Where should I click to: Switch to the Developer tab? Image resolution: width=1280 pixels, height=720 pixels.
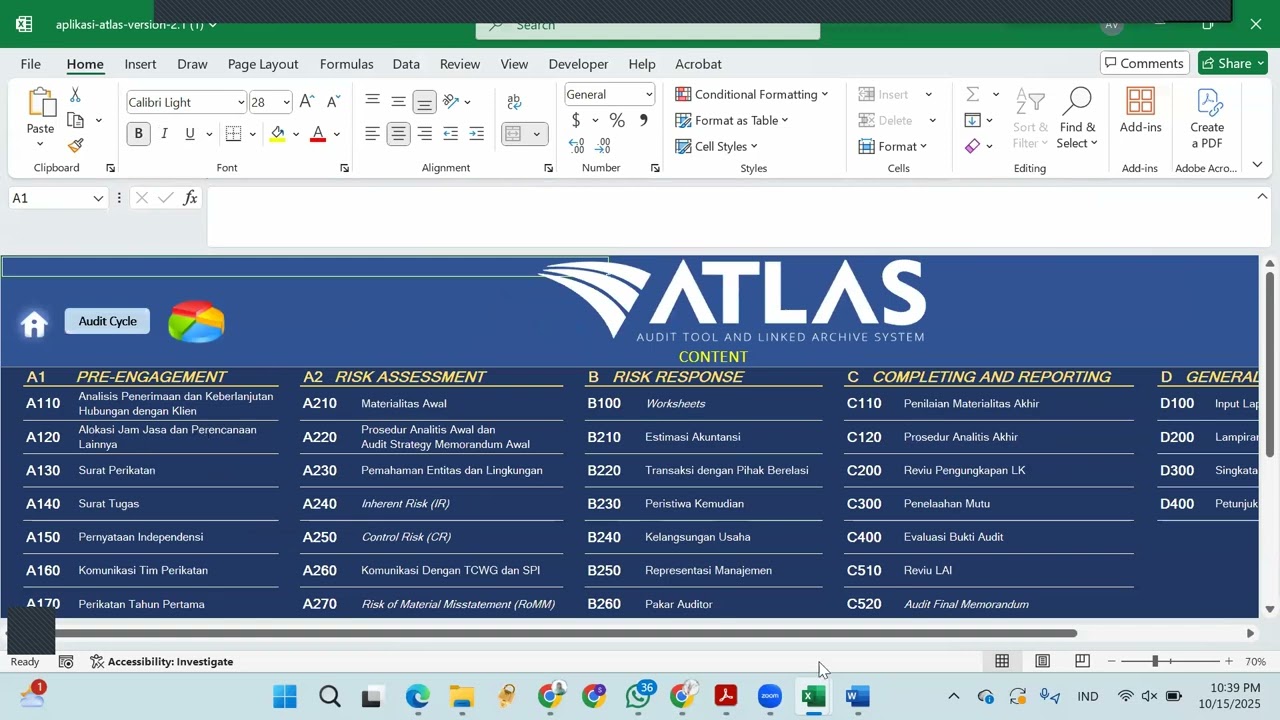pos(578,64)
